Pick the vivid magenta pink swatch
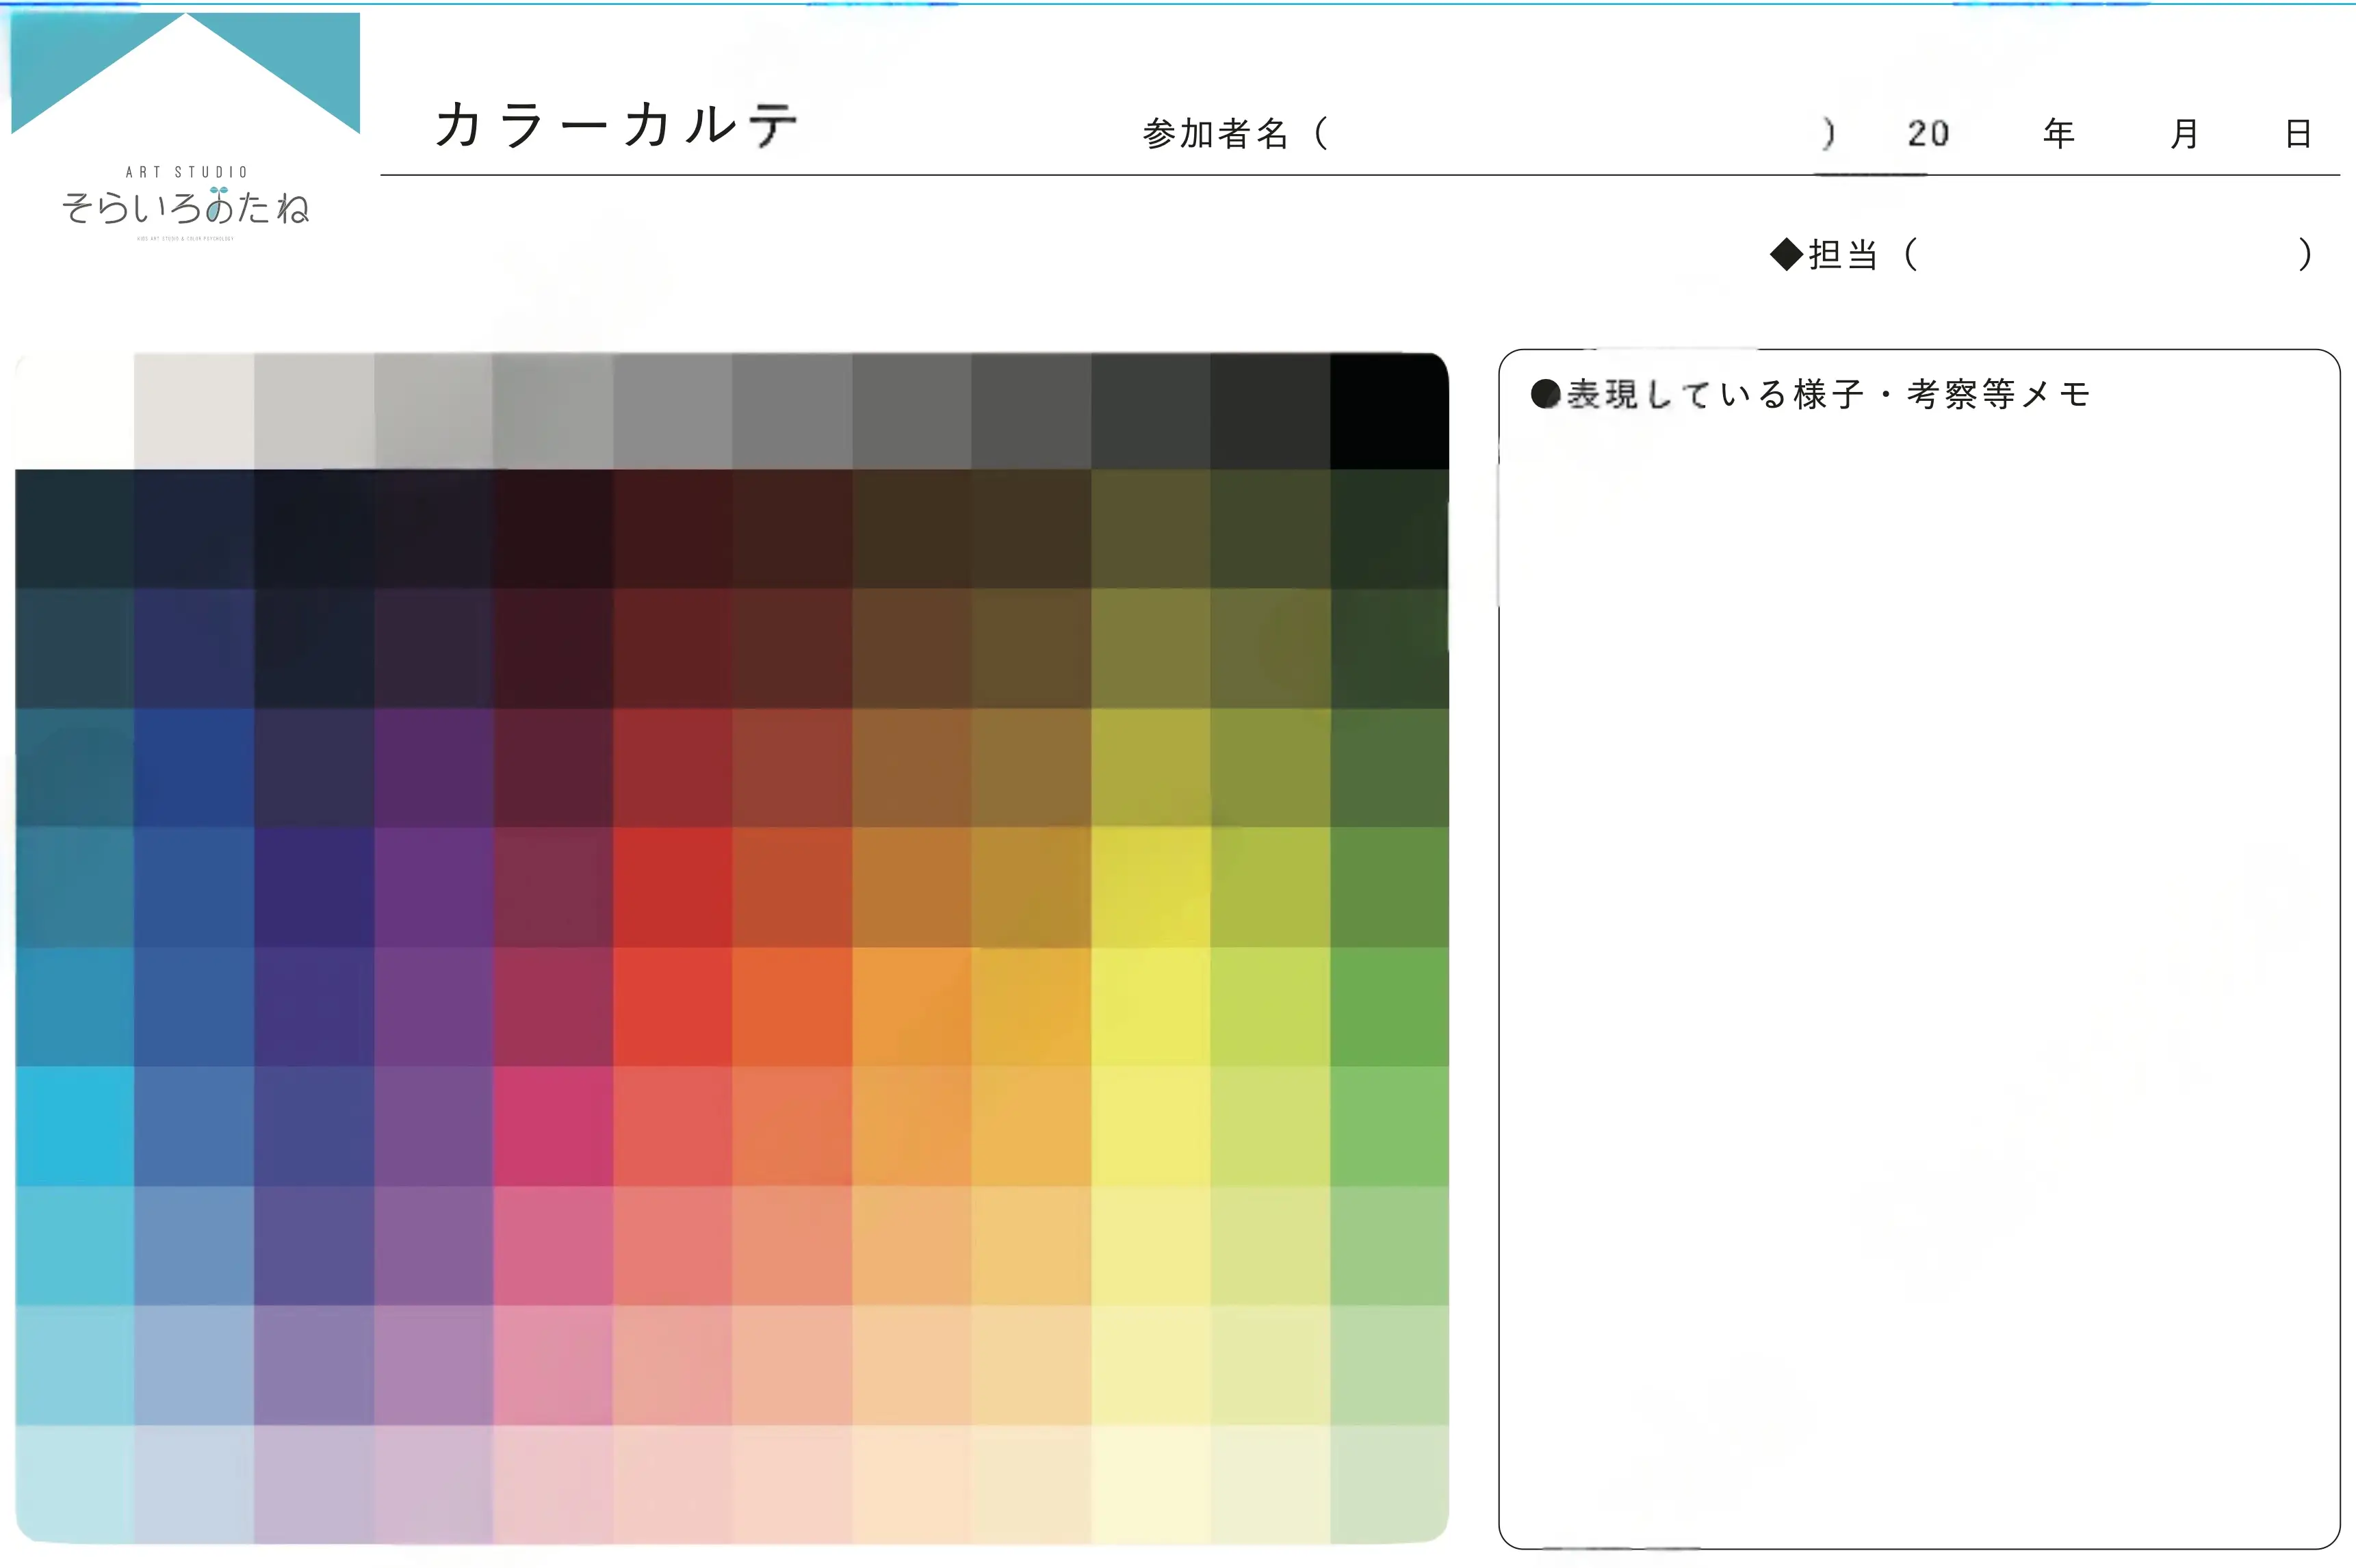 click(x=553, y=1126)
